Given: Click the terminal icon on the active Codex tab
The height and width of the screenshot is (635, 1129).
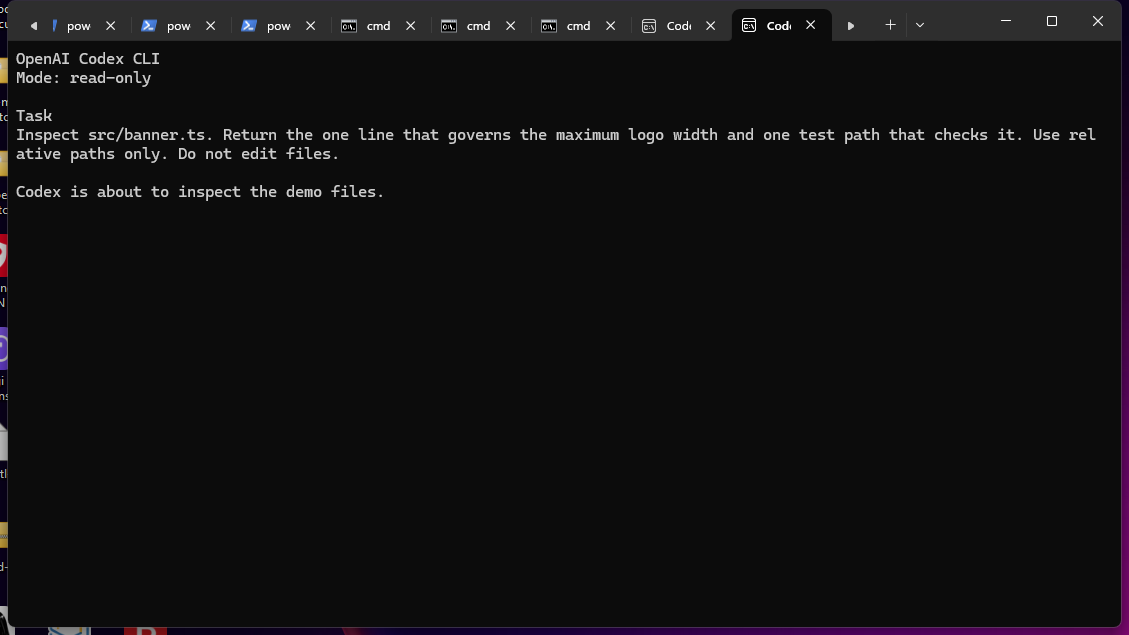Looking at the screenshot, I should pos(749,25).
